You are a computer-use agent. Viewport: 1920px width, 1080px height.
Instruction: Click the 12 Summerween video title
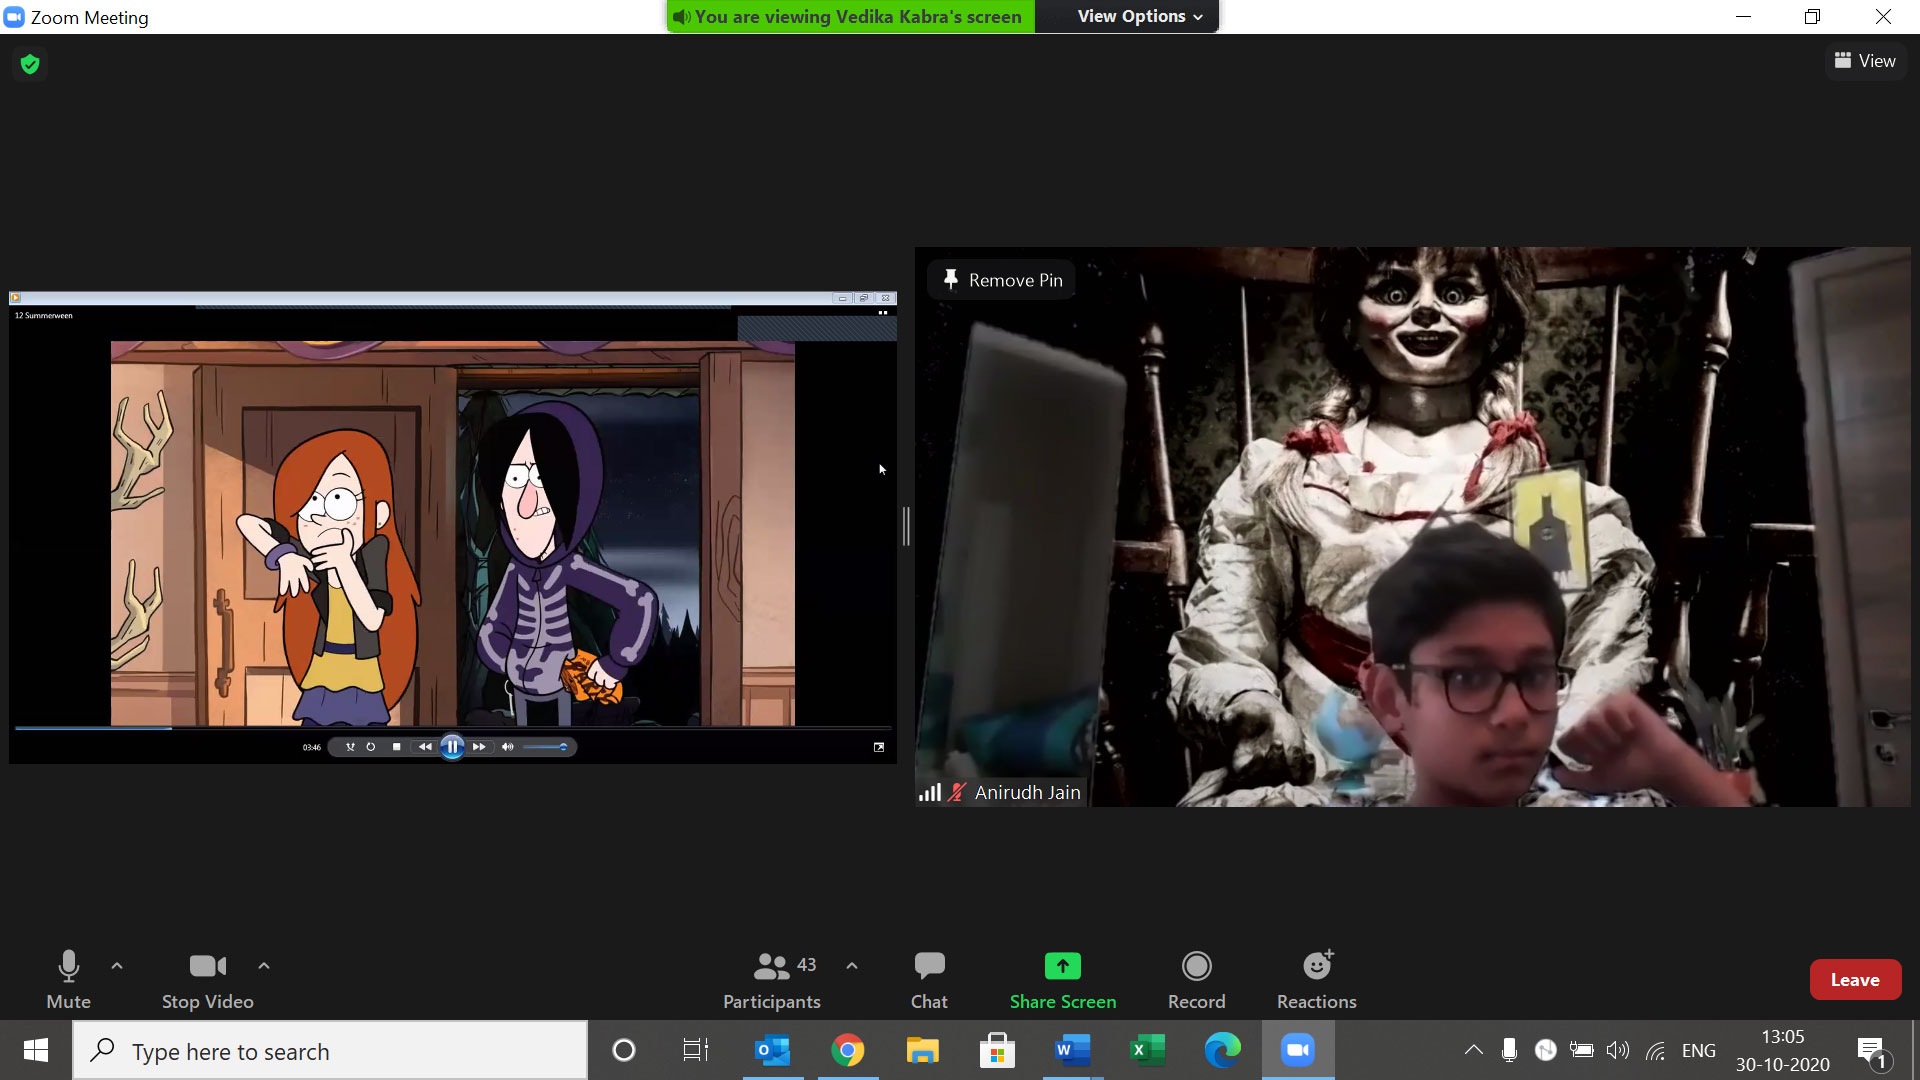click(x=44, y=316)
